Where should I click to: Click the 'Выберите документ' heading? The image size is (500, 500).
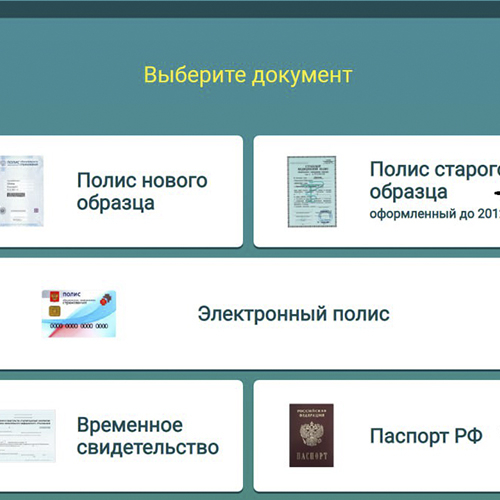click(x=248, y=75)
